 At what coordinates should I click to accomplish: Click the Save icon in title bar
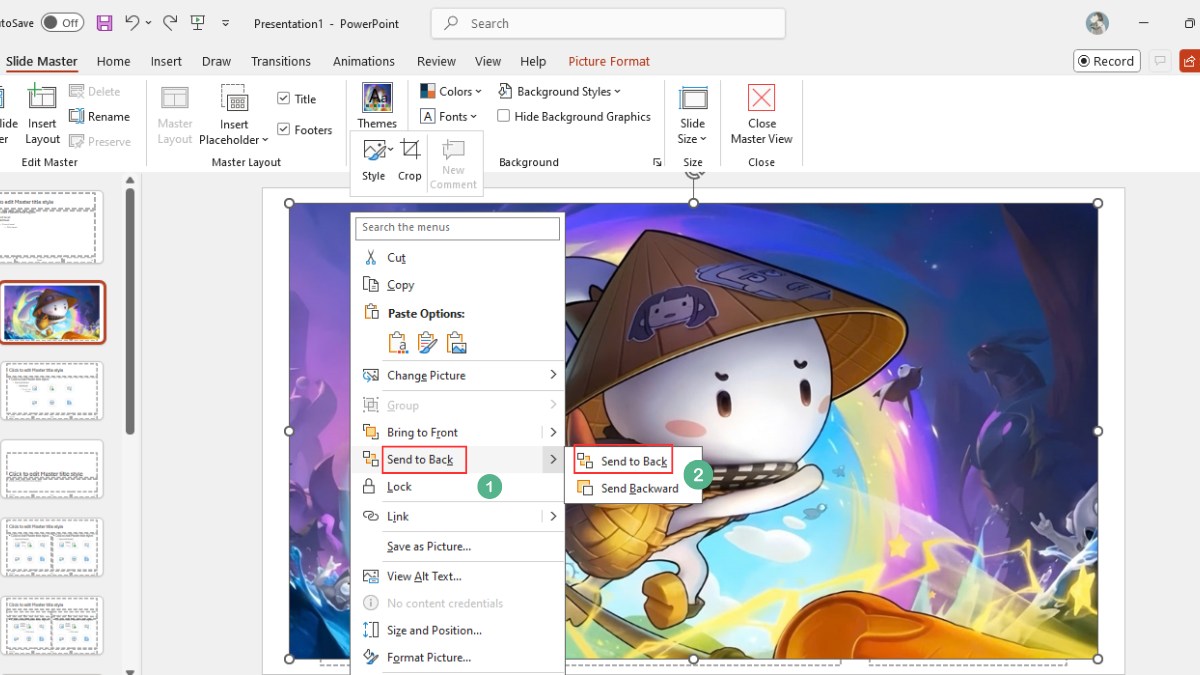coord(104,22)
